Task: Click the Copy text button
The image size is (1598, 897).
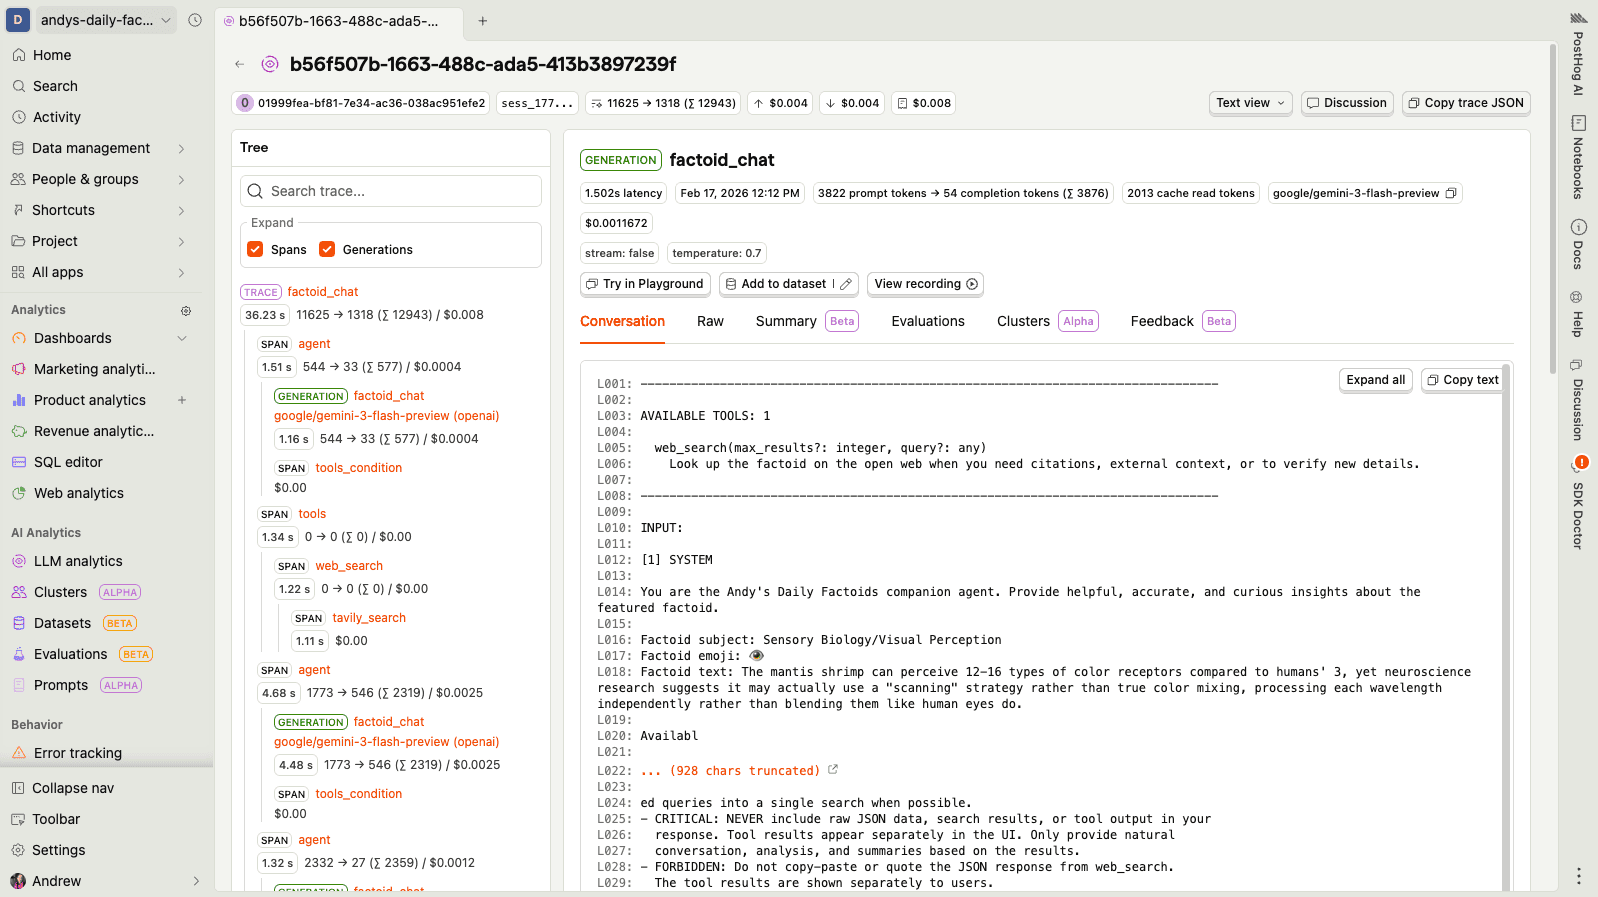Action: pos(1462,380)
